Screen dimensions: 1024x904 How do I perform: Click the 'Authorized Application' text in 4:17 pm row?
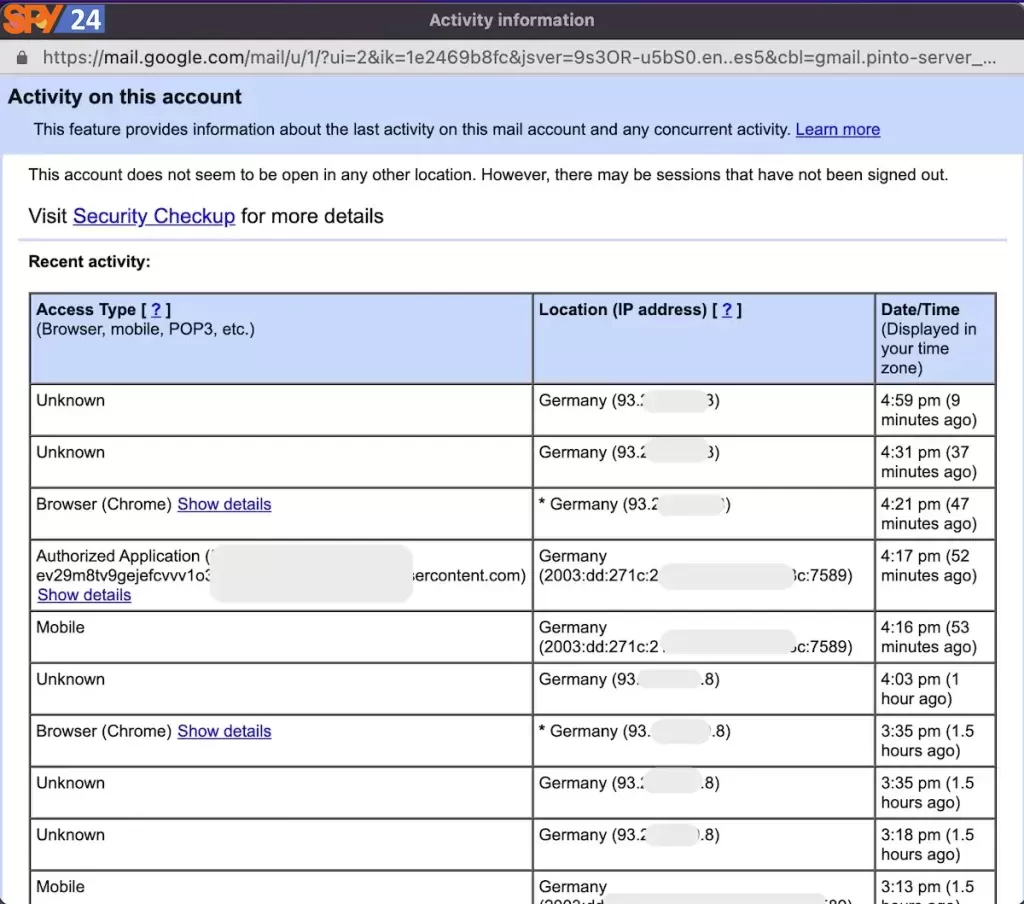pyautogui.click(x=118, y=556)
